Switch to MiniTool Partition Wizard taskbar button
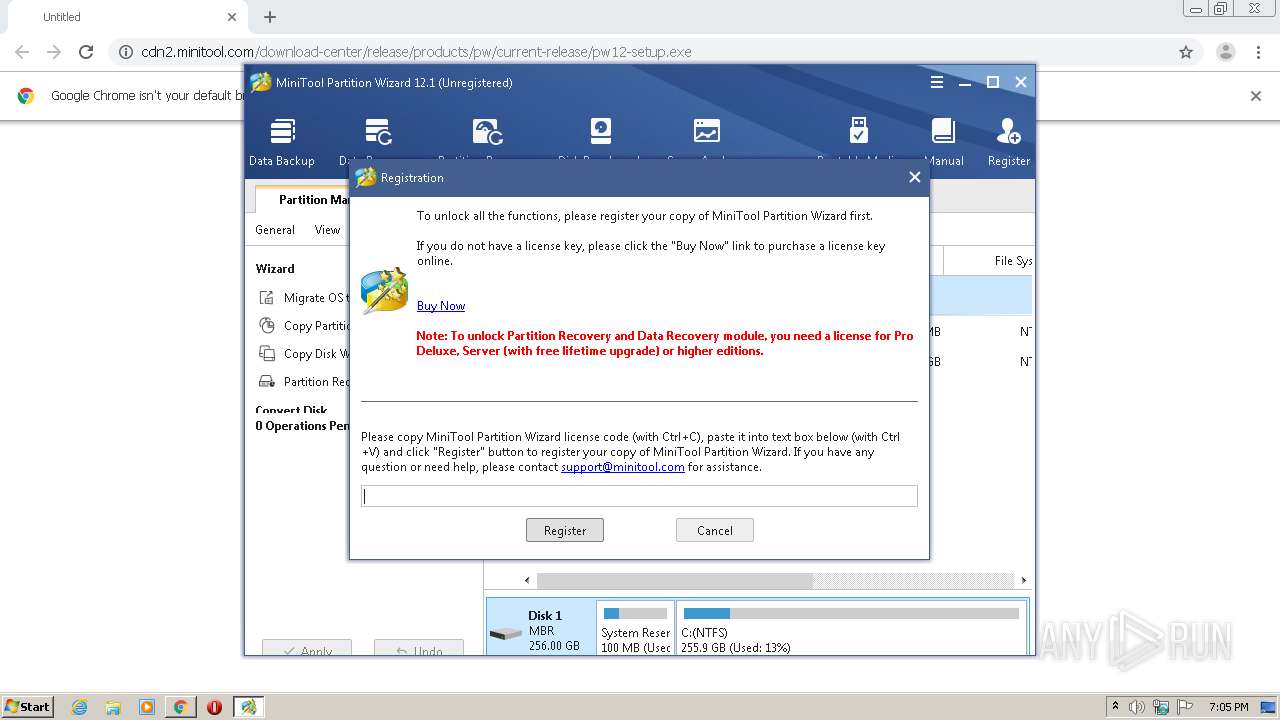The width and height of the screenshot is (1280, 720). click(248, 707)
